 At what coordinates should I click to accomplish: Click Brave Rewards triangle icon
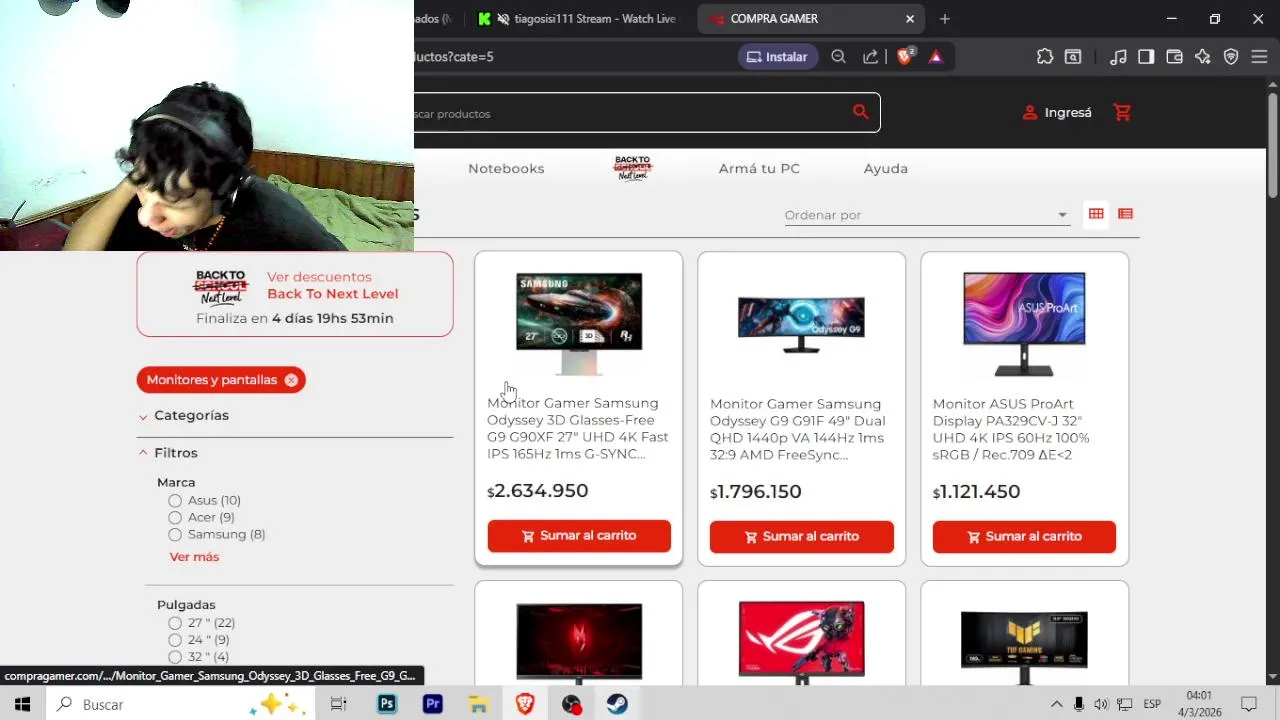935,57
